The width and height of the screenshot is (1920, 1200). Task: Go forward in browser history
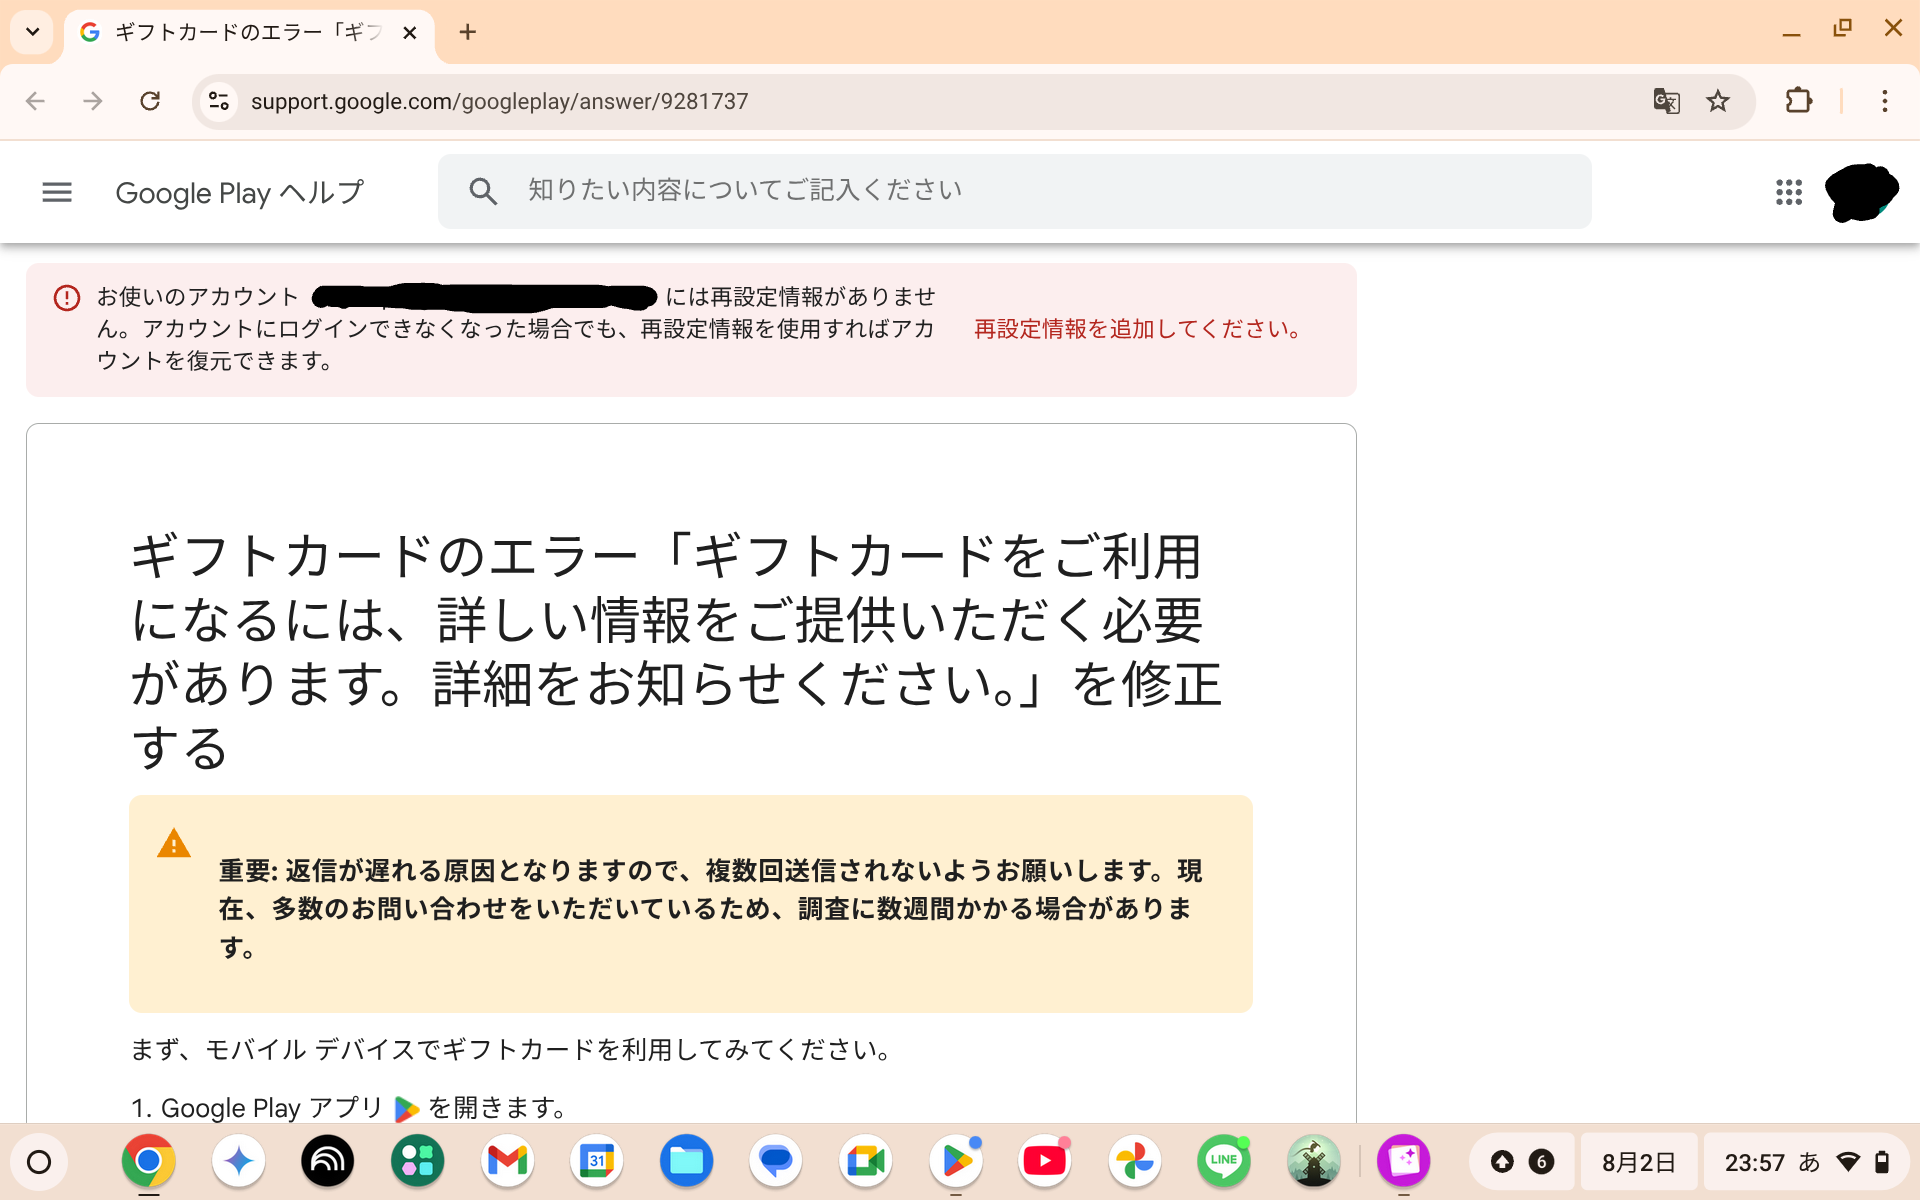93,101
